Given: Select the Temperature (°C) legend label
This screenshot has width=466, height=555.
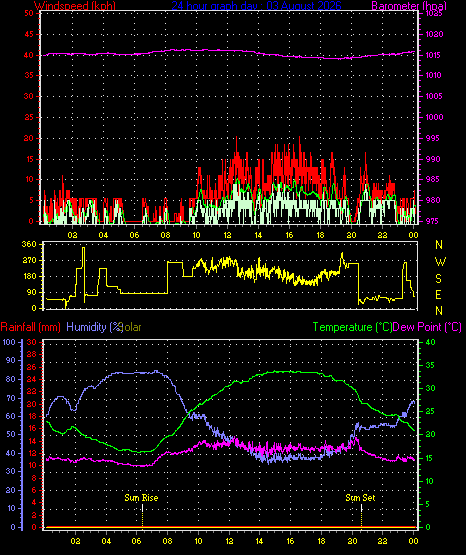Looking at the screenshot, I should (x=352, y=327).
